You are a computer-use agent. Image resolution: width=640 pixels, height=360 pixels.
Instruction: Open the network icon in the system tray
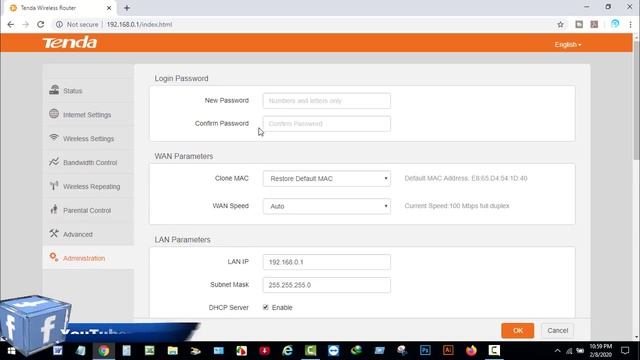coord(569,351)
